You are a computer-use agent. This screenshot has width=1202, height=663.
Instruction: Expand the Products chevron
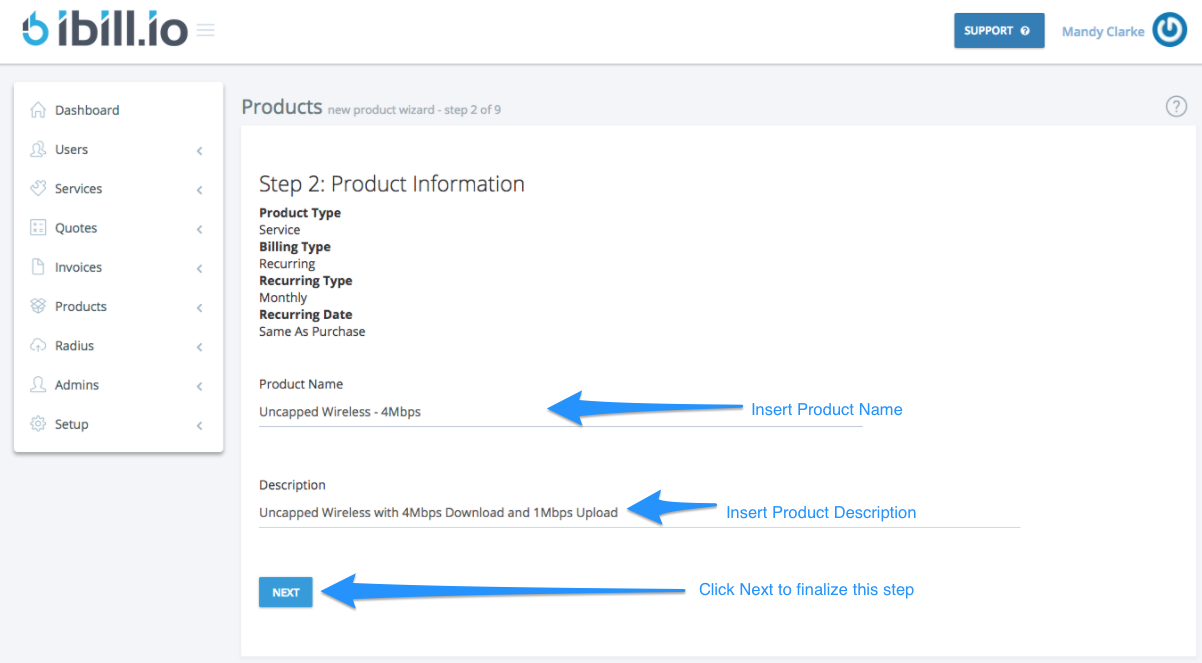[x=200, y=308]
